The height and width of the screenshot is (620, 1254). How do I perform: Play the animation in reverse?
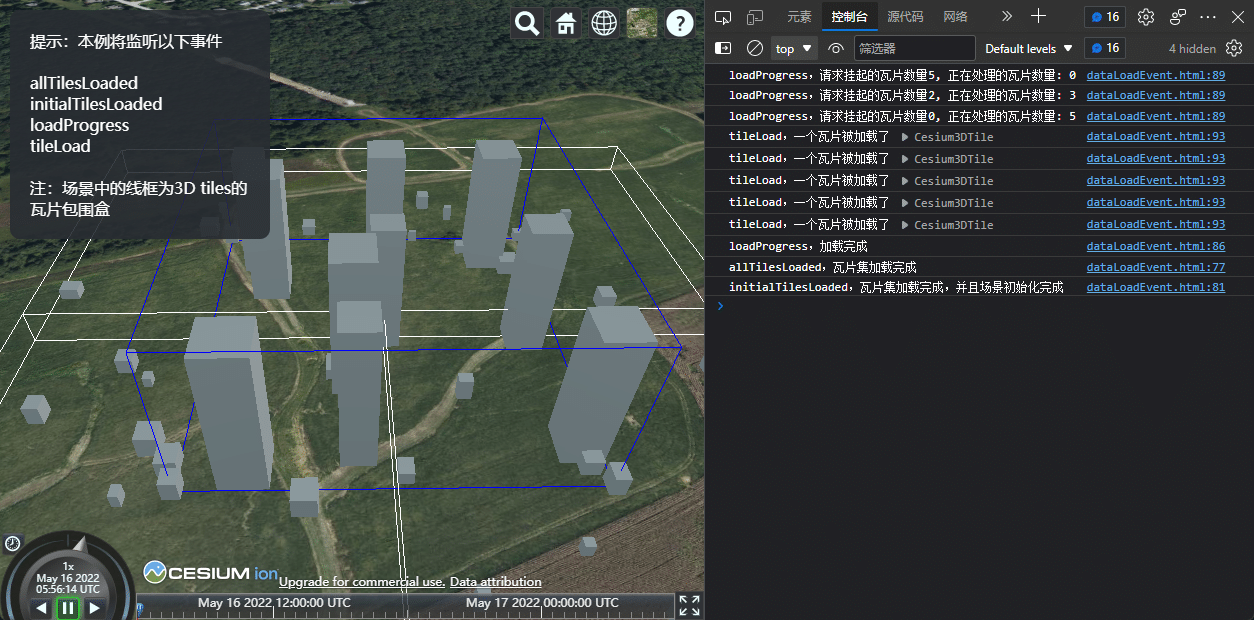[x=41, y=608]
